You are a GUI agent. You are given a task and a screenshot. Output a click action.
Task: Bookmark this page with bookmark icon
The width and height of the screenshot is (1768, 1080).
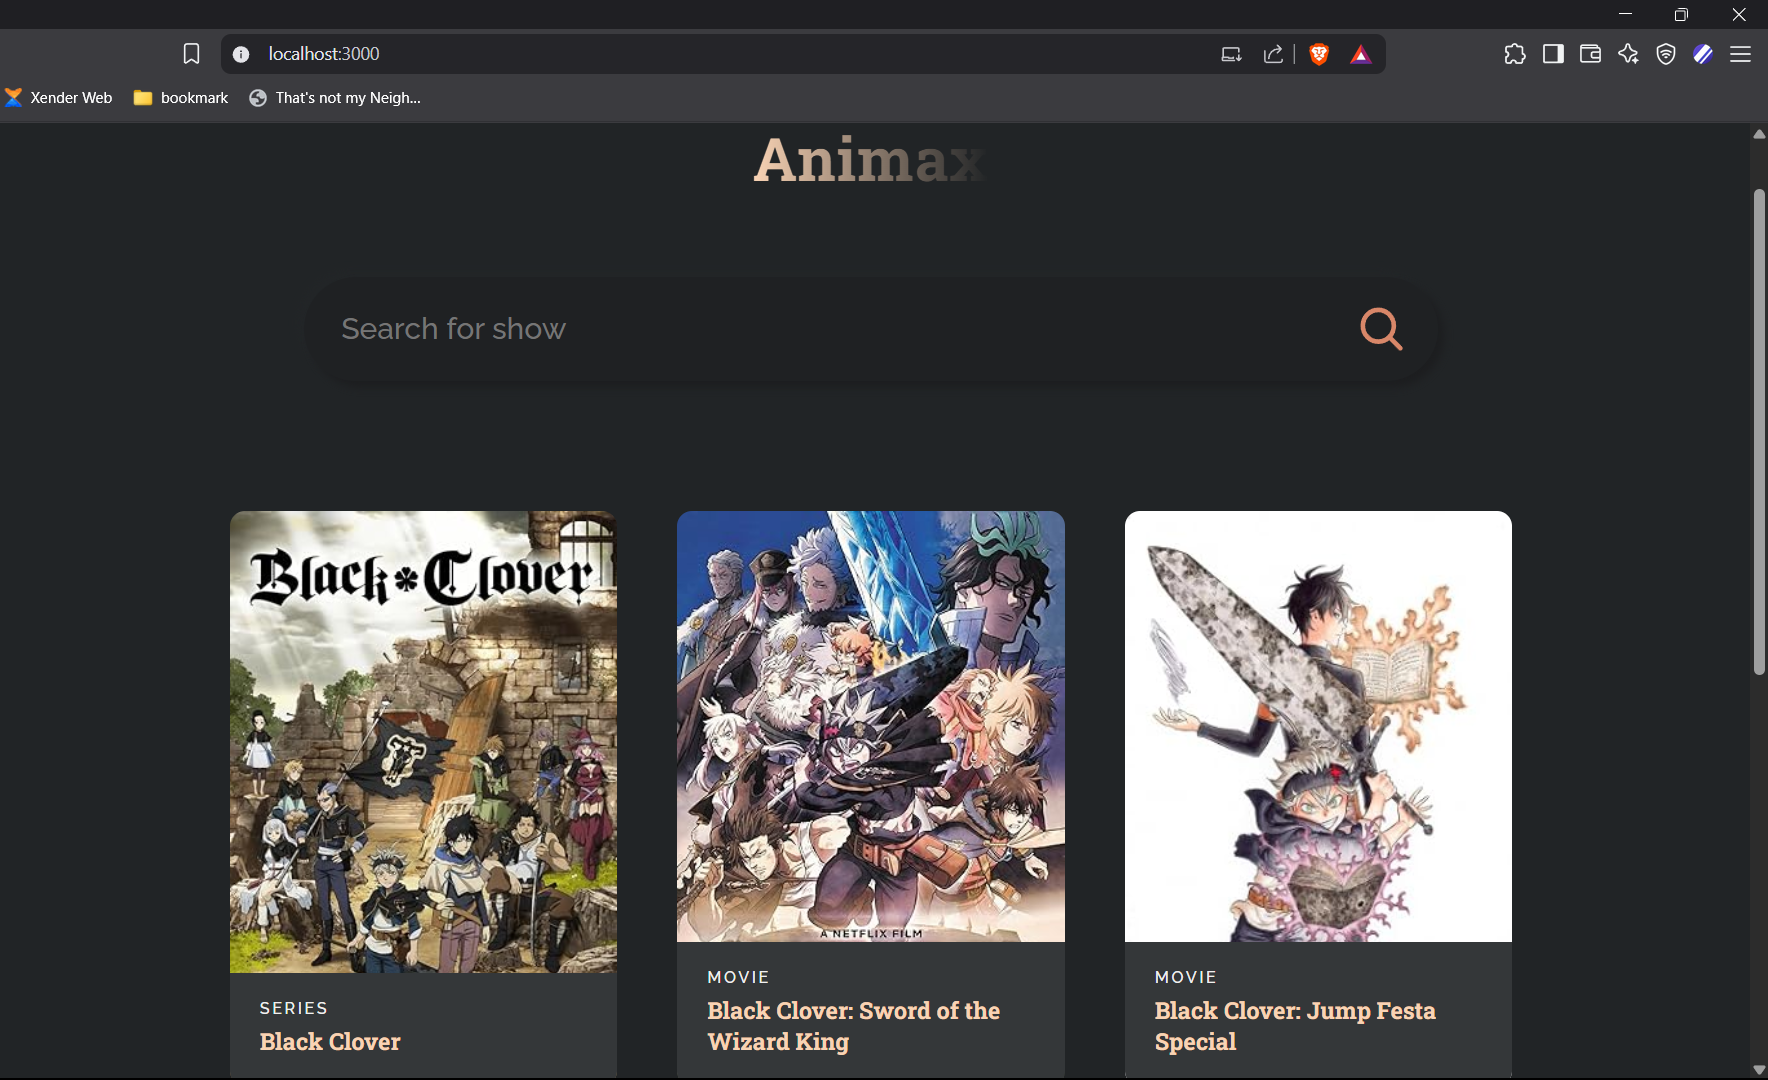[191, 54]
